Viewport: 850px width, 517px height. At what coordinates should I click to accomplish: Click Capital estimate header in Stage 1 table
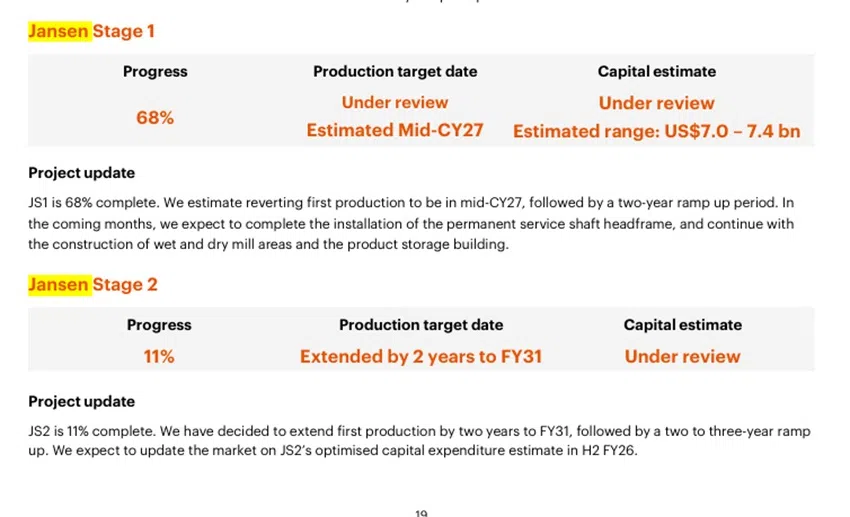pyautogui.click(x=656, y=71)
